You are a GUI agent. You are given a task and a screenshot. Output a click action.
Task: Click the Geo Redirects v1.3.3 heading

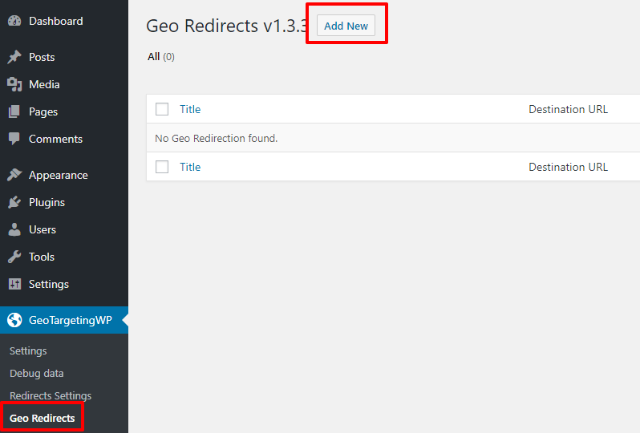(227, 26)
